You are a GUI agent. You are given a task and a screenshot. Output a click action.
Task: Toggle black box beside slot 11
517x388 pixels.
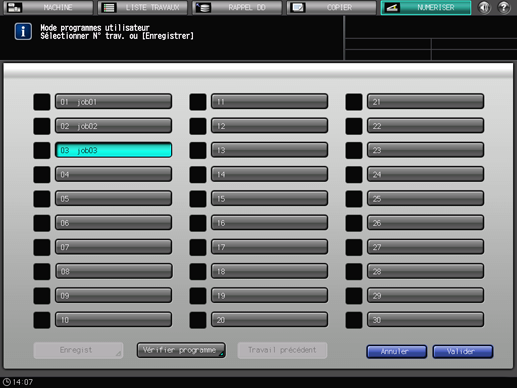pos(198,102)
